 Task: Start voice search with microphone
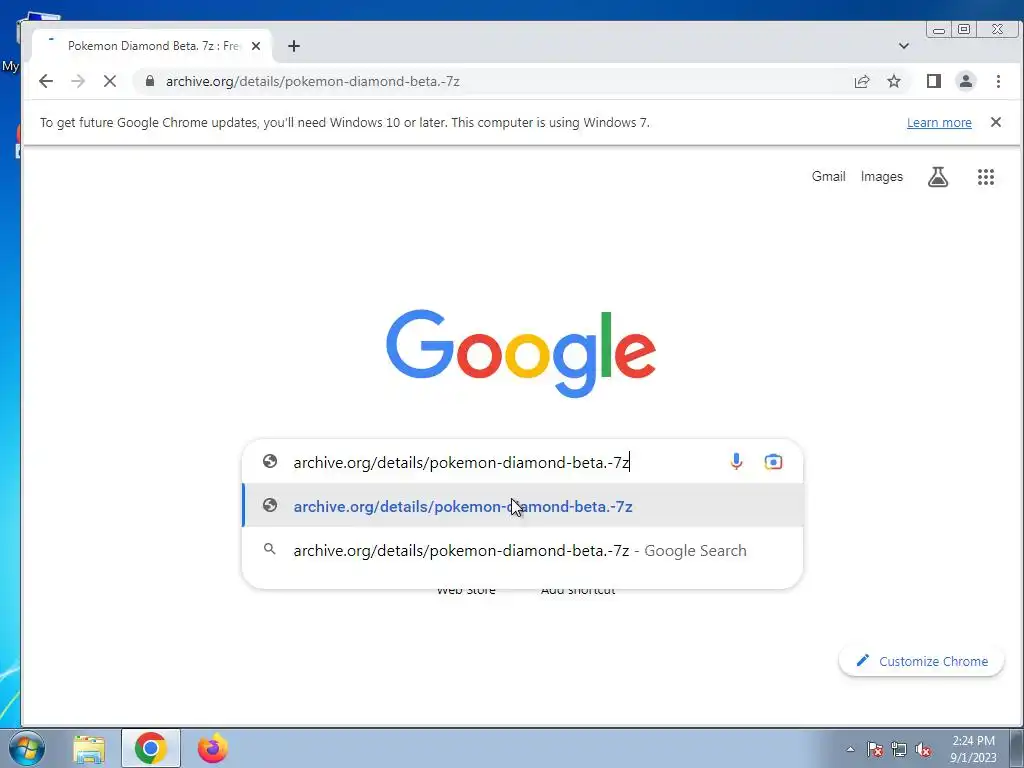click(x=736, y=462)
